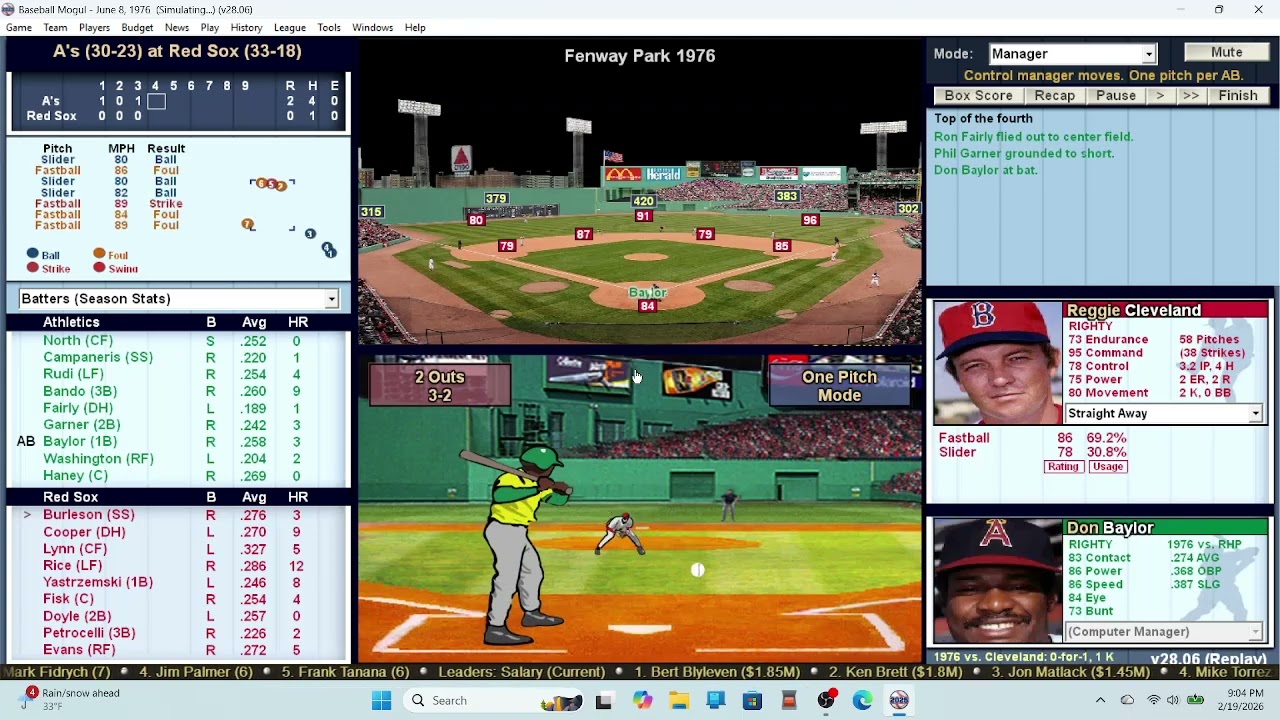Open the volume control in system tray

1173,700
